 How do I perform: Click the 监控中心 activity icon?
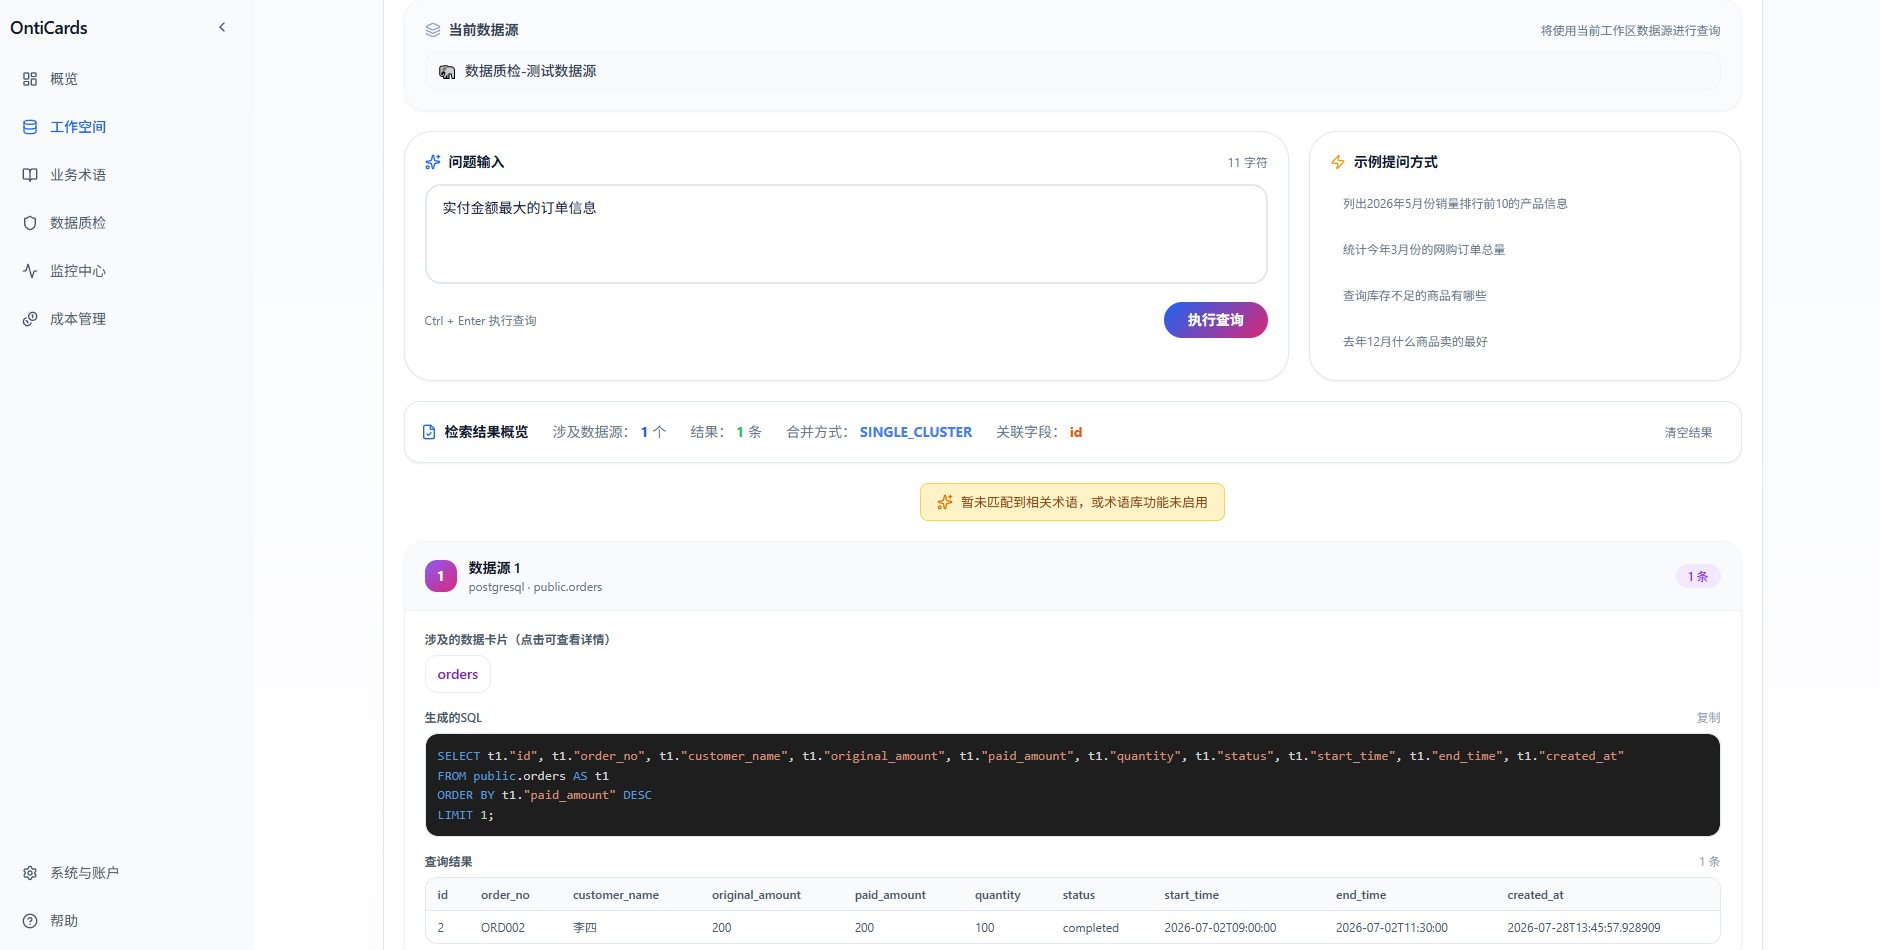click(30, 271)
